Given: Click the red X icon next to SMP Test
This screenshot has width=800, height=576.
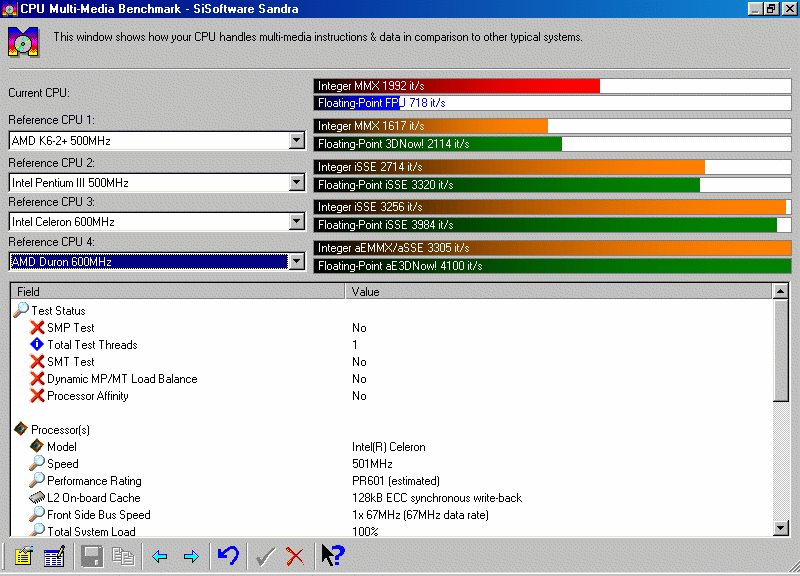Looking at the screenshot, I should coord(37,327).
